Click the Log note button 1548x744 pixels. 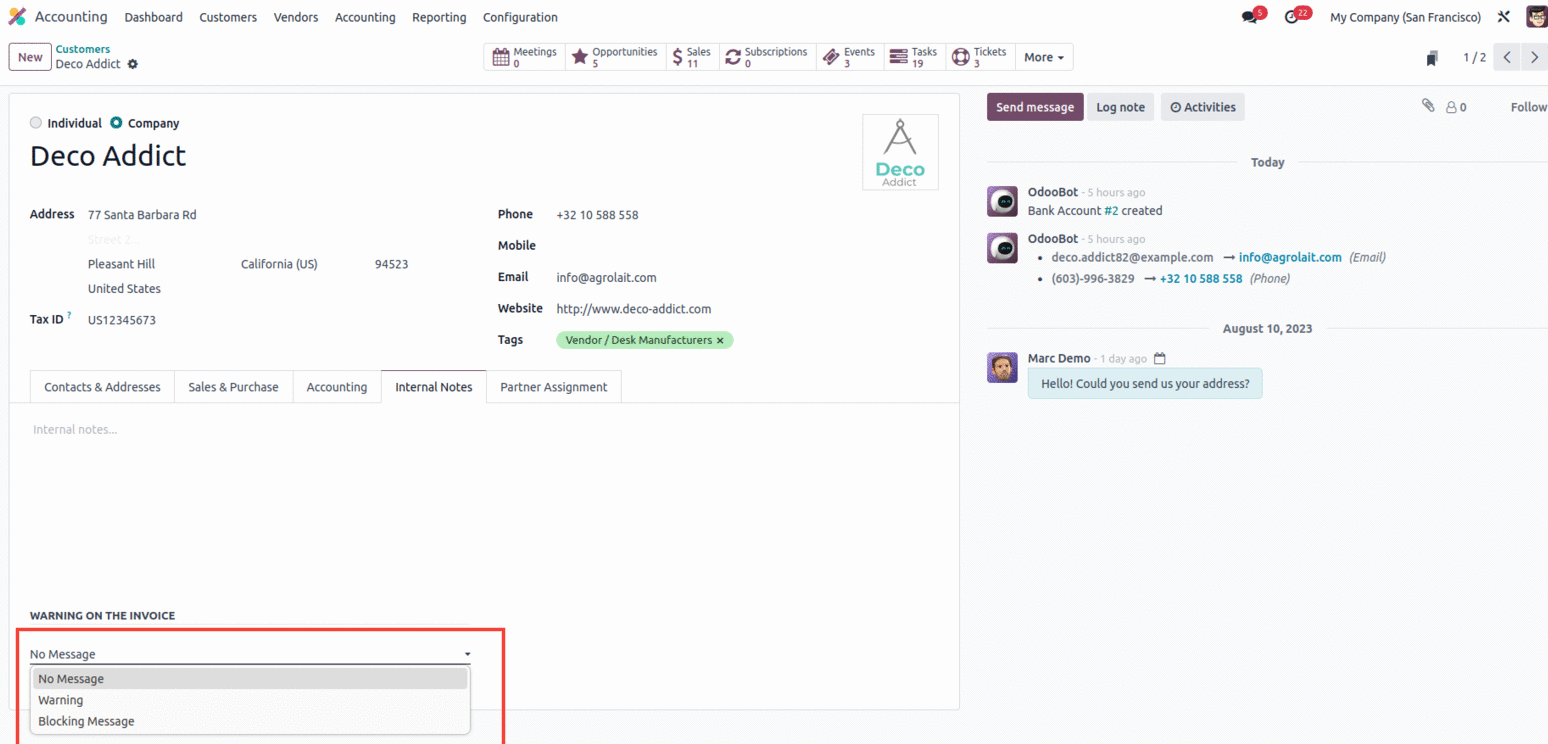[1120, 107]
